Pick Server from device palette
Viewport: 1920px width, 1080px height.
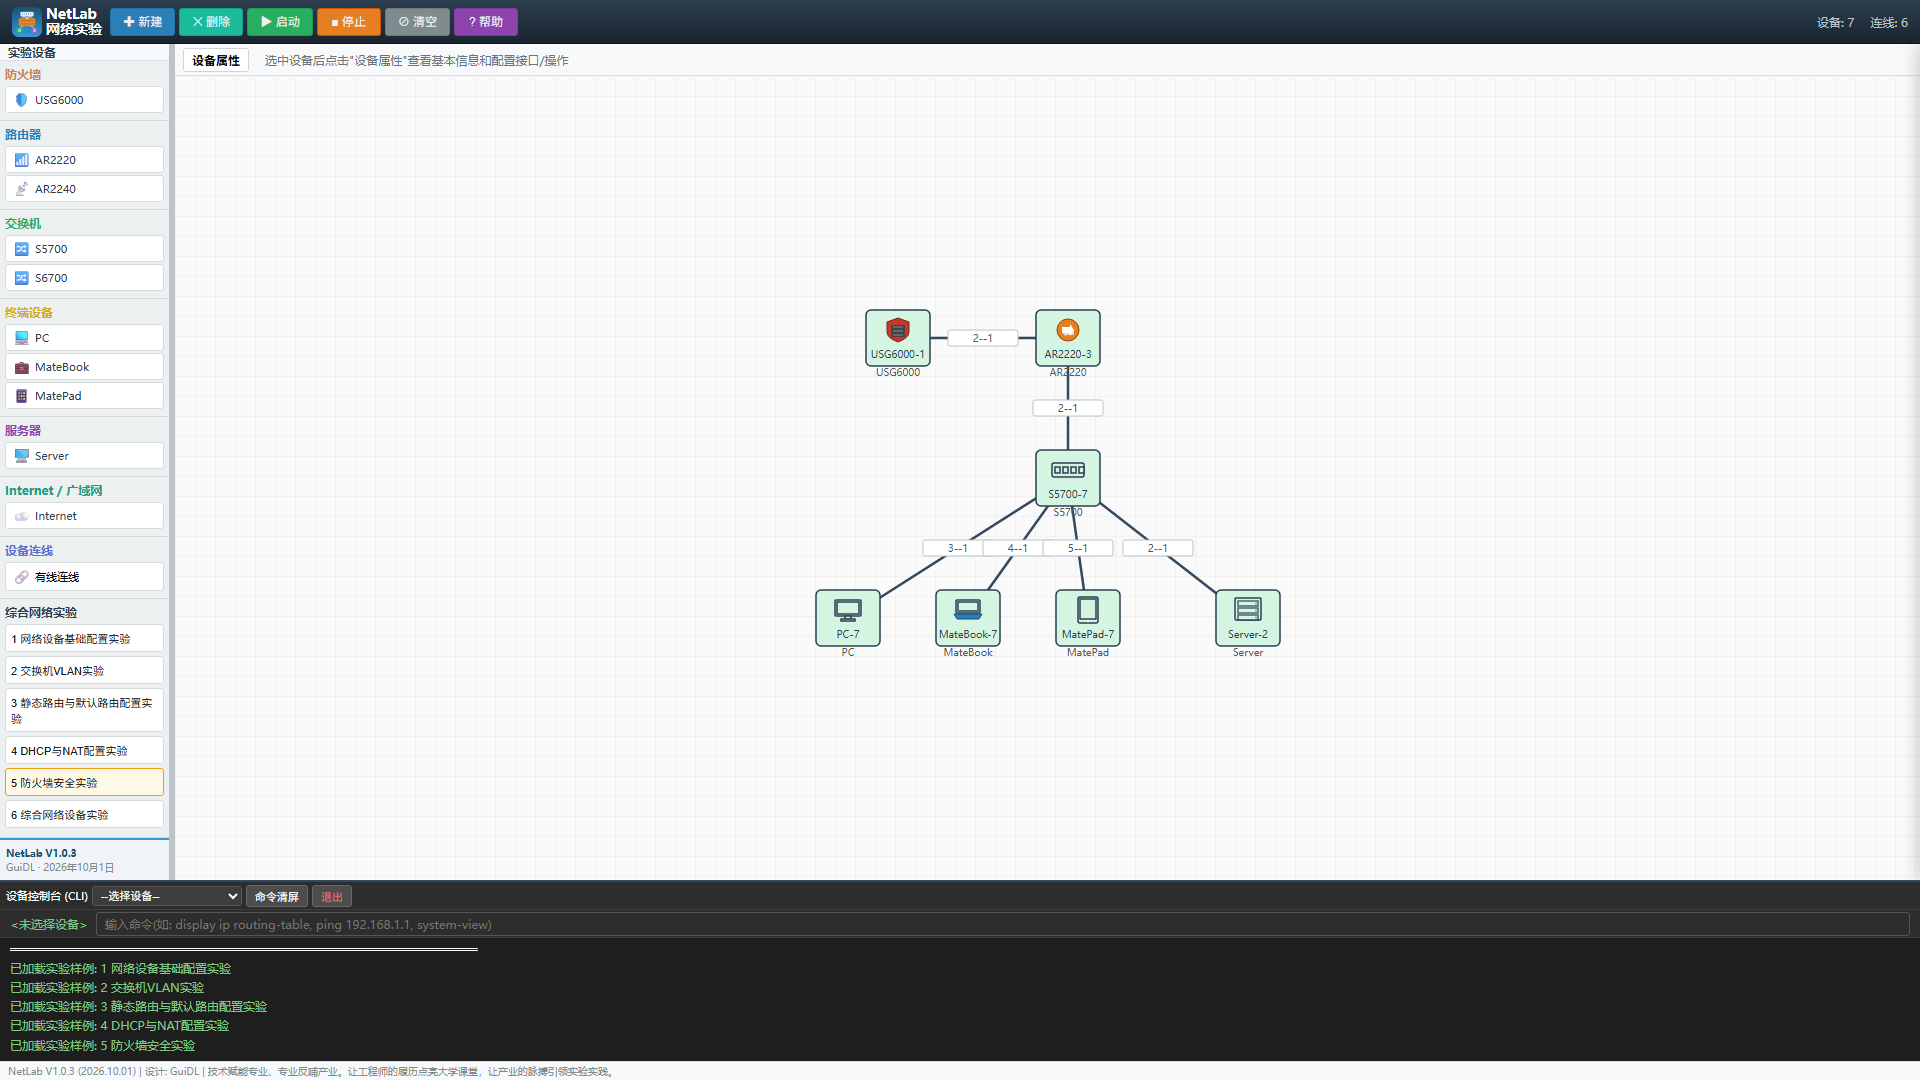click(85, 456)
